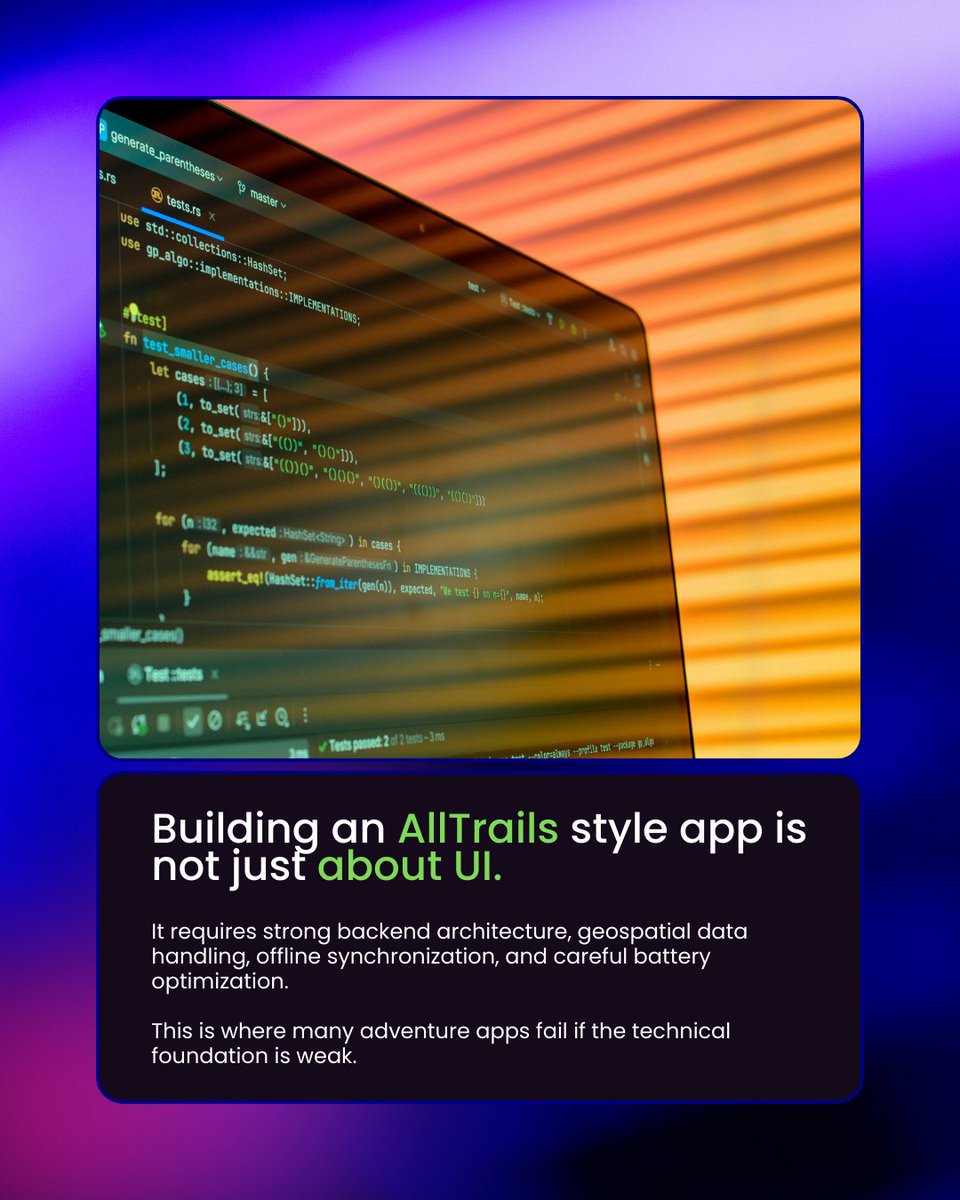Click the 'for (n' loop line
Image resolution: width=960 pixels, height=1200 pixels.
pos(277,533)
